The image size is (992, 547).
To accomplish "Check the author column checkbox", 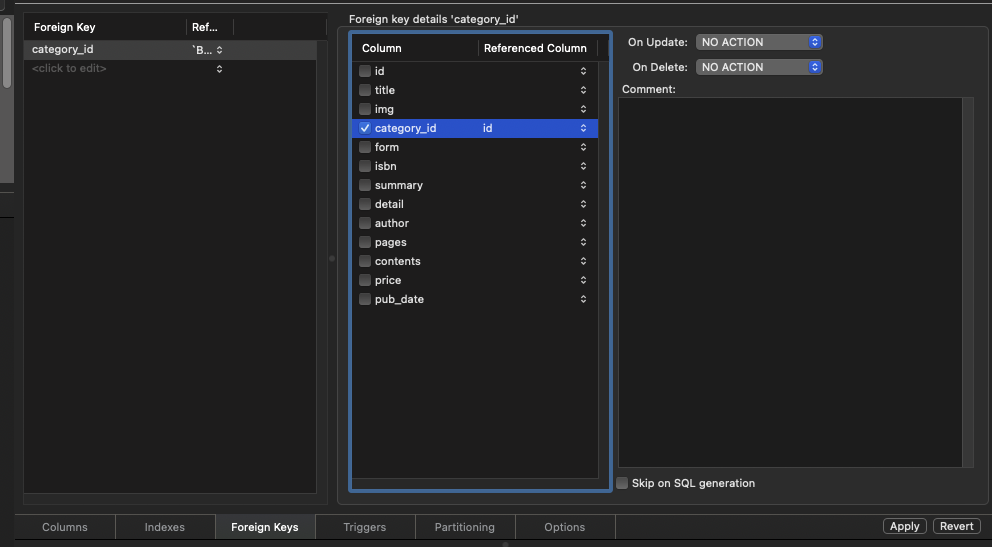I will pyautogui.click(x=364, y=223).
